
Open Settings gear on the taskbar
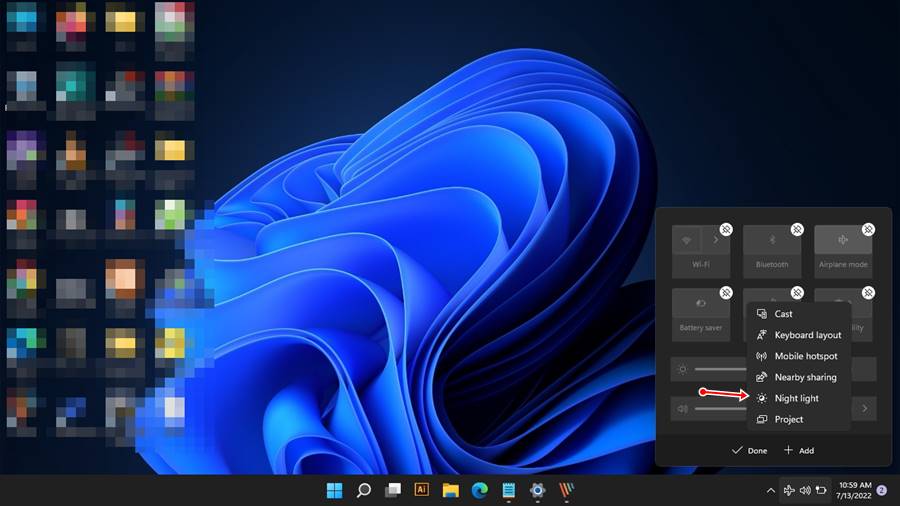(538, 491)
